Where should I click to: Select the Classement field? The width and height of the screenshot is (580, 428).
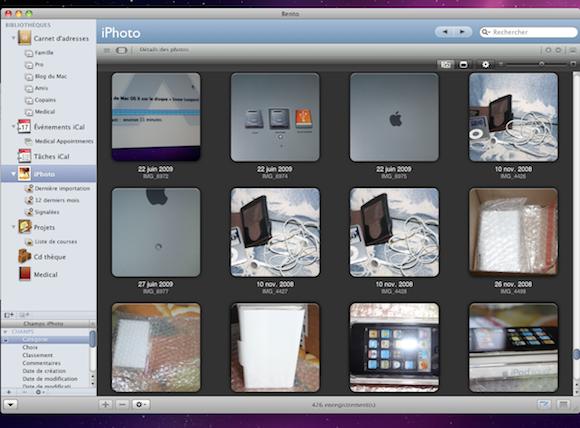click(x=37, y=355)
